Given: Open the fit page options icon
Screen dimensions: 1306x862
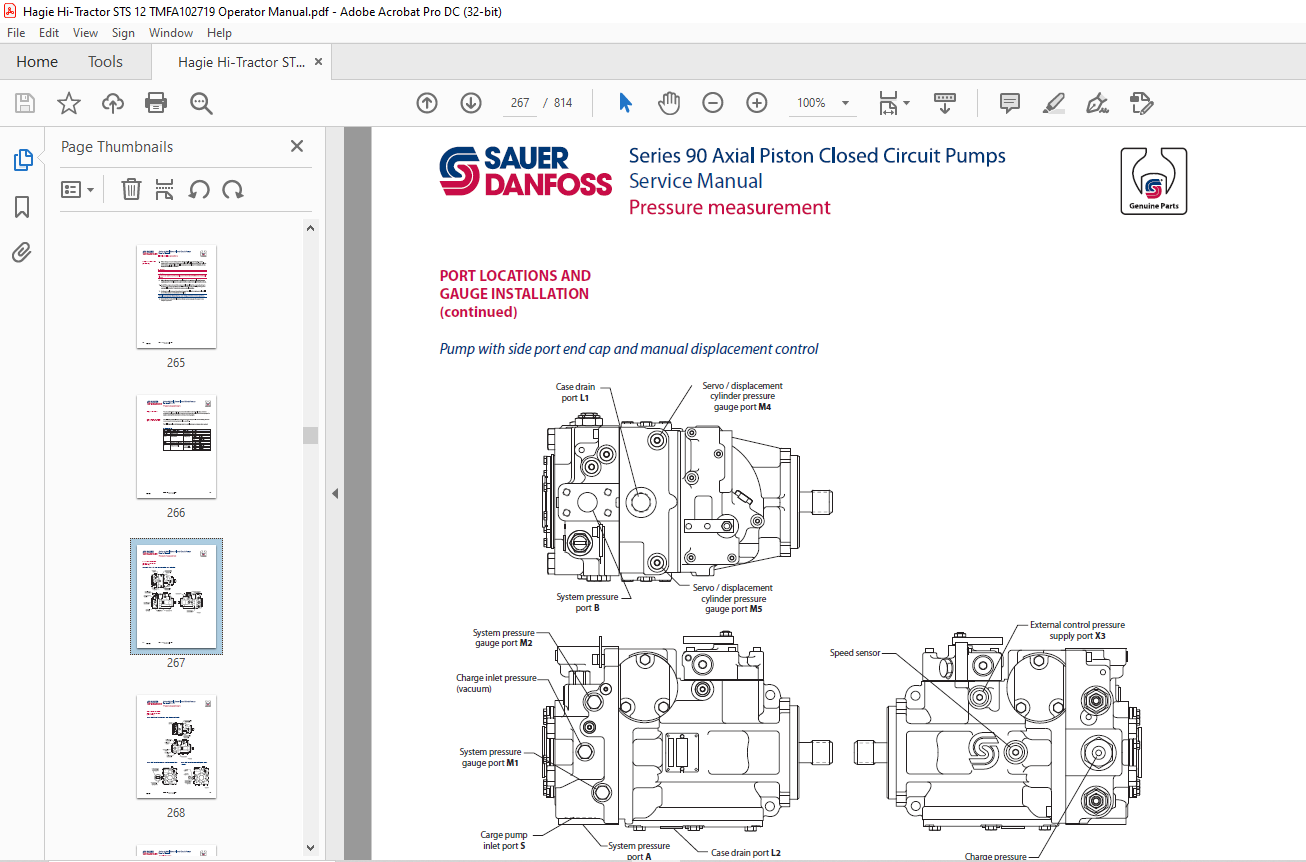Looking at the screenshot, I should (893, 103).
